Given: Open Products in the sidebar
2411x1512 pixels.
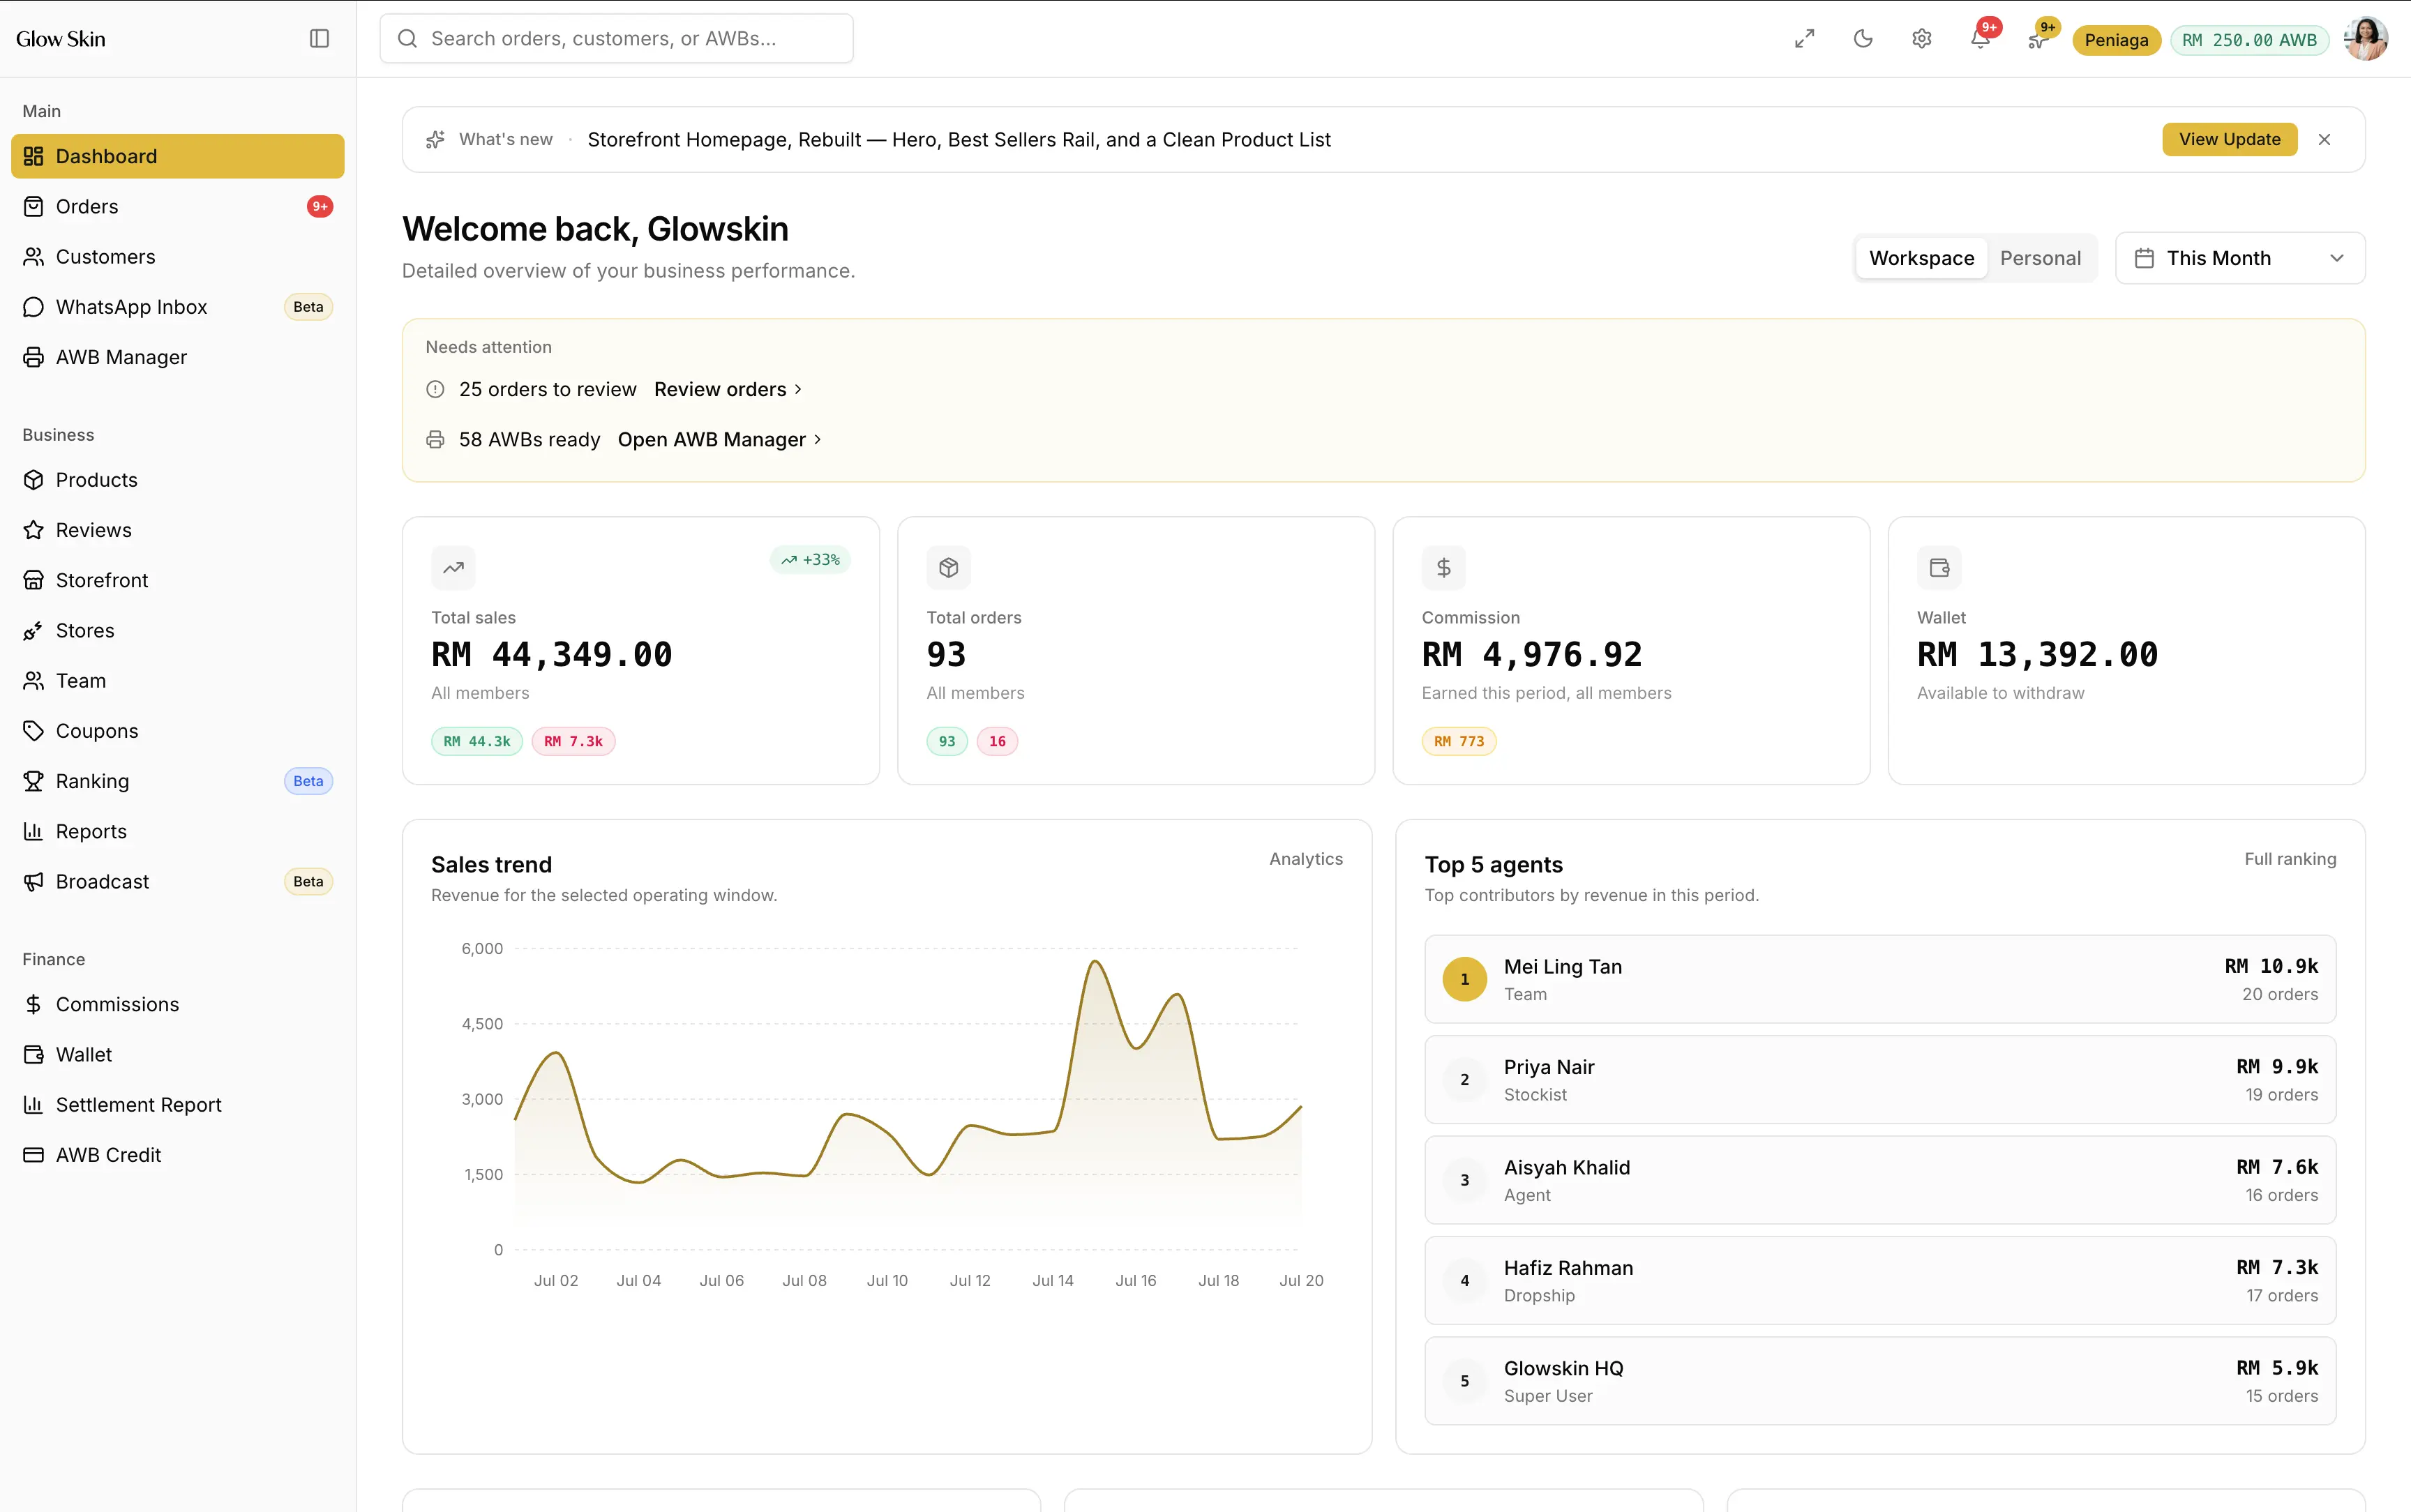Looking at the screenshot, I should (178, 480).
